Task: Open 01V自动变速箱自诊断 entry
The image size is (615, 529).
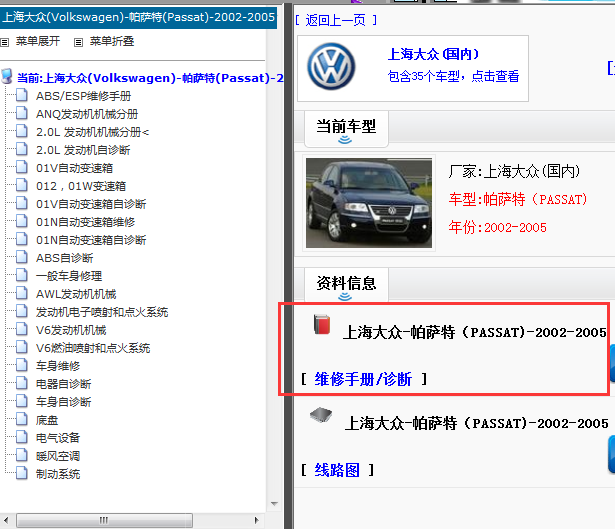Action: (x=91, y=204)
